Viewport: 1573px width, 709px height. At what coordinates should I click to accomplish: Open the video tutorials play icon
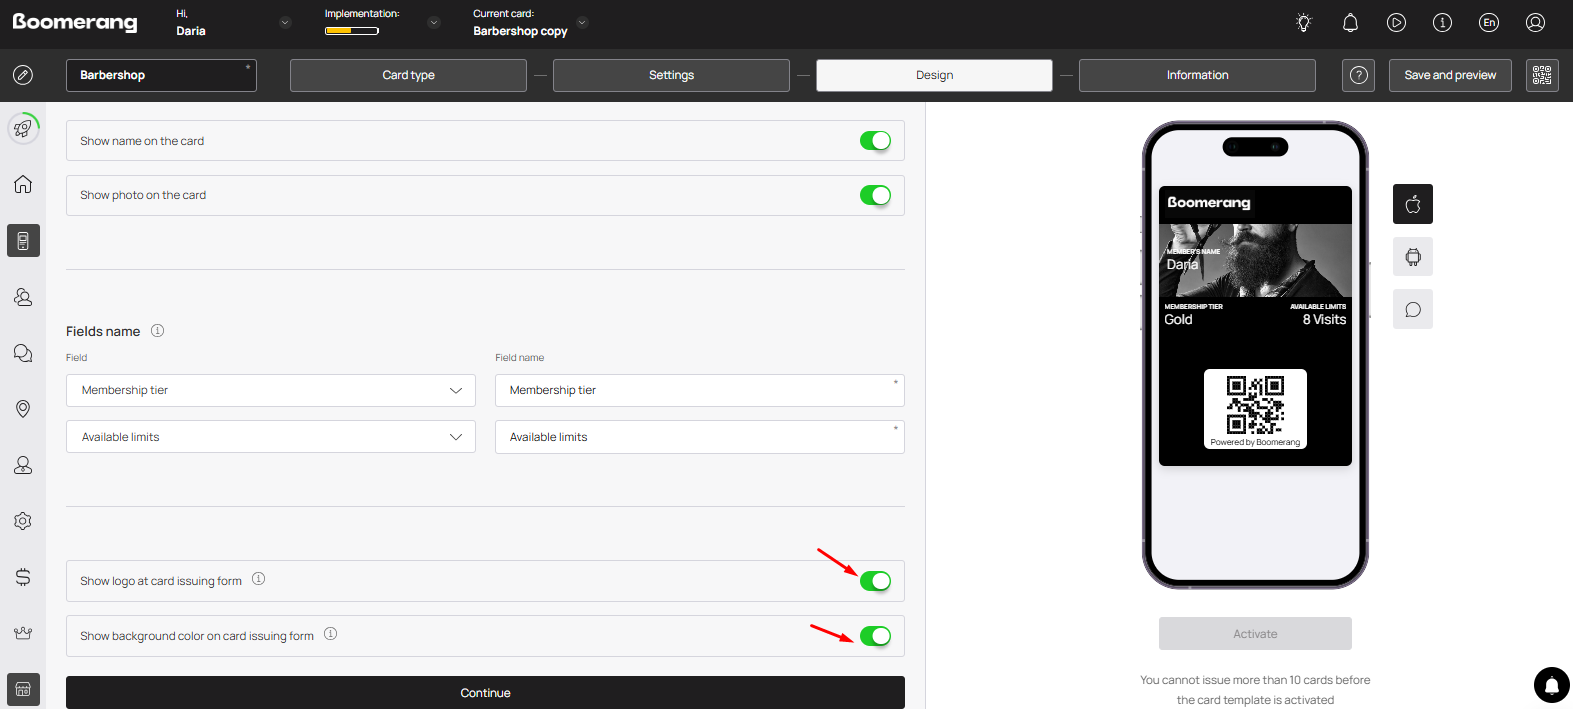(x=1396, y=23)
